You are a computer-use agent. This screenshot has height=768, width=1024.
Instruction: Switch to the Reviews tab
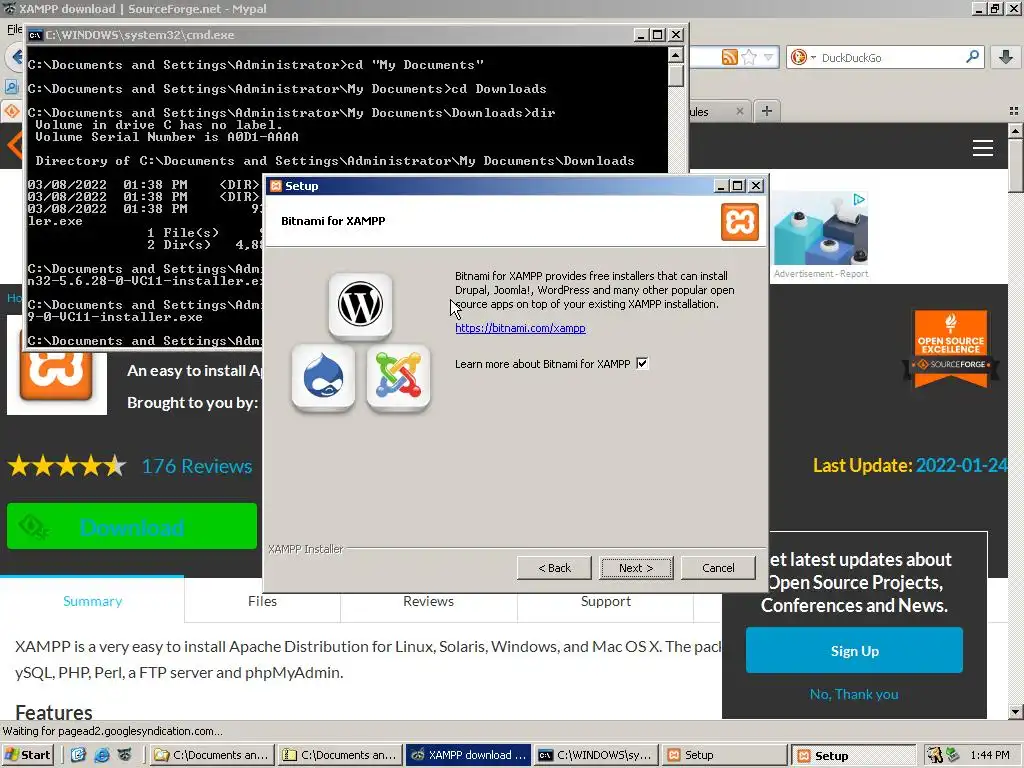pyautogui.click(x=428, y=601)
